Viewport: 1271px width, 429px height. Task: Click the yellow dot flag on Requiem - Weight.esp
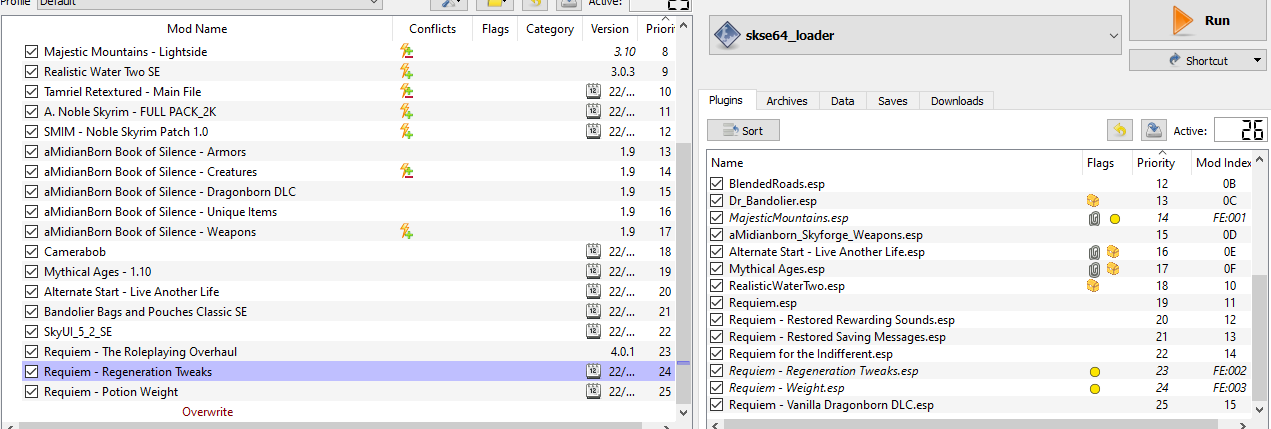click(x=1095, y=388)
